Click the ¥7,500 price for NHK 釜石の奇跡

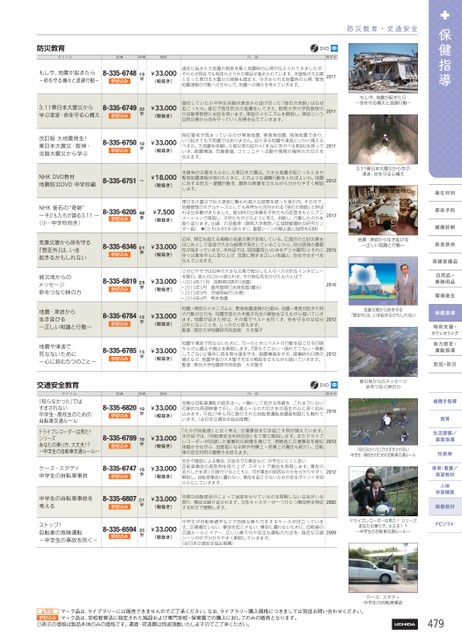point(163,212)
